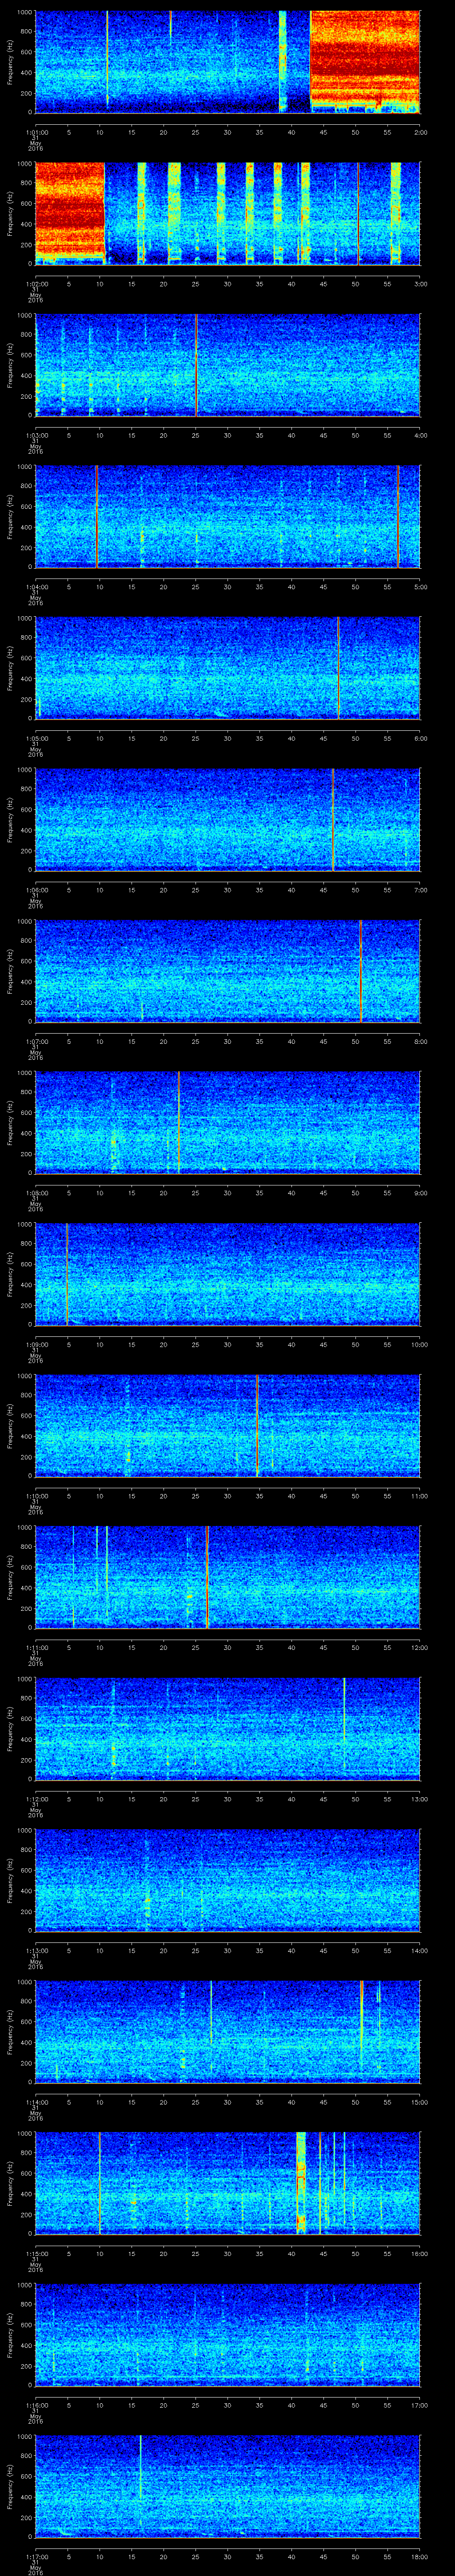The height and width of the screenshot is (2576, 455).
Task: Click the 'Frequency (Hz)' axis label of the 1:10:00 panel
Action: pos(10,1425)
